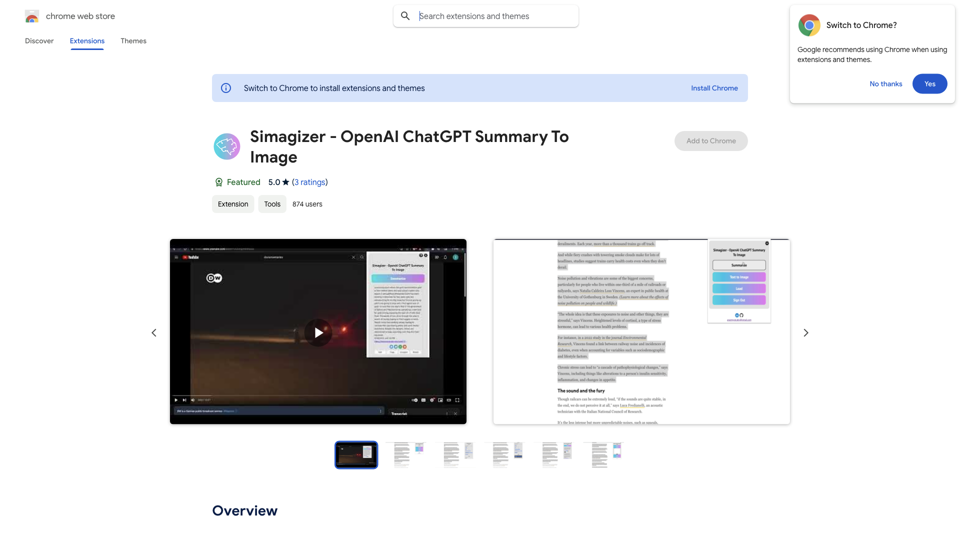Click the info icon in the blue banner

pos(226,88)
